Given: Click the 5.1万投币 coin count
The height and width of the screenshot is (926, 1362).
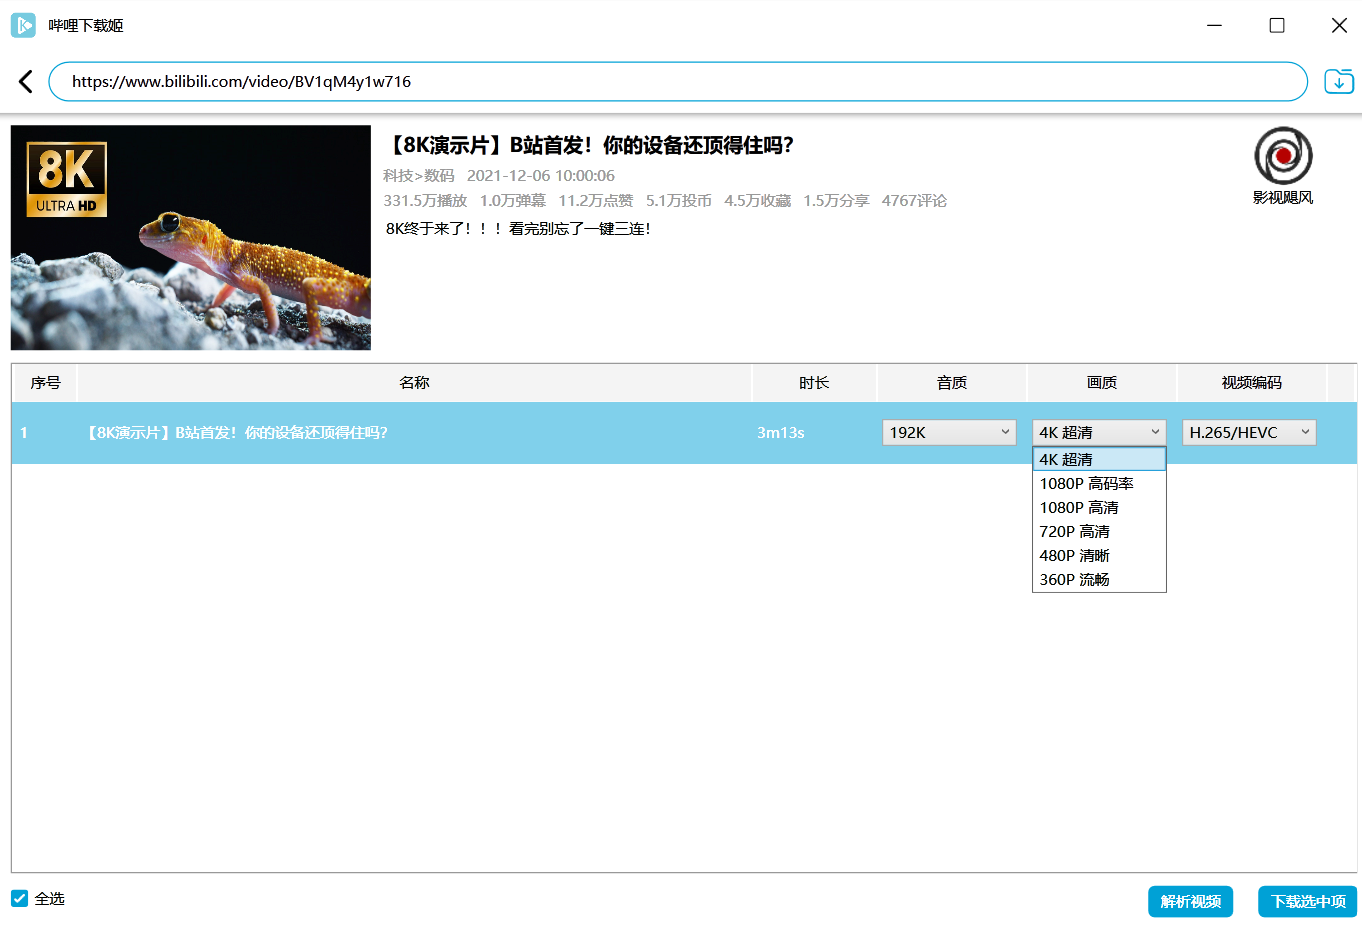Looking at the screenshot, I should coord(679,201).
